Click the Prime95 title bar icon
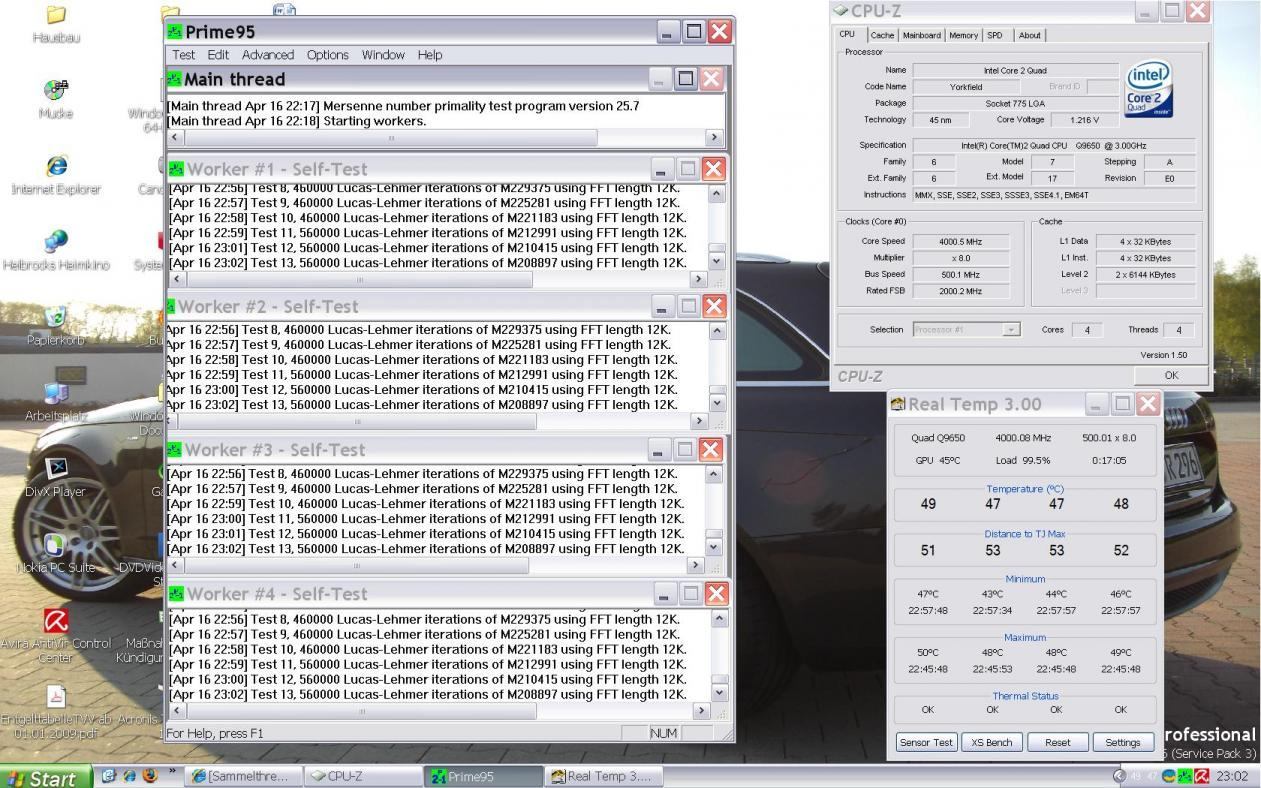The height and width of the screenshot is (788, 1261). click(x=175, y=32)
